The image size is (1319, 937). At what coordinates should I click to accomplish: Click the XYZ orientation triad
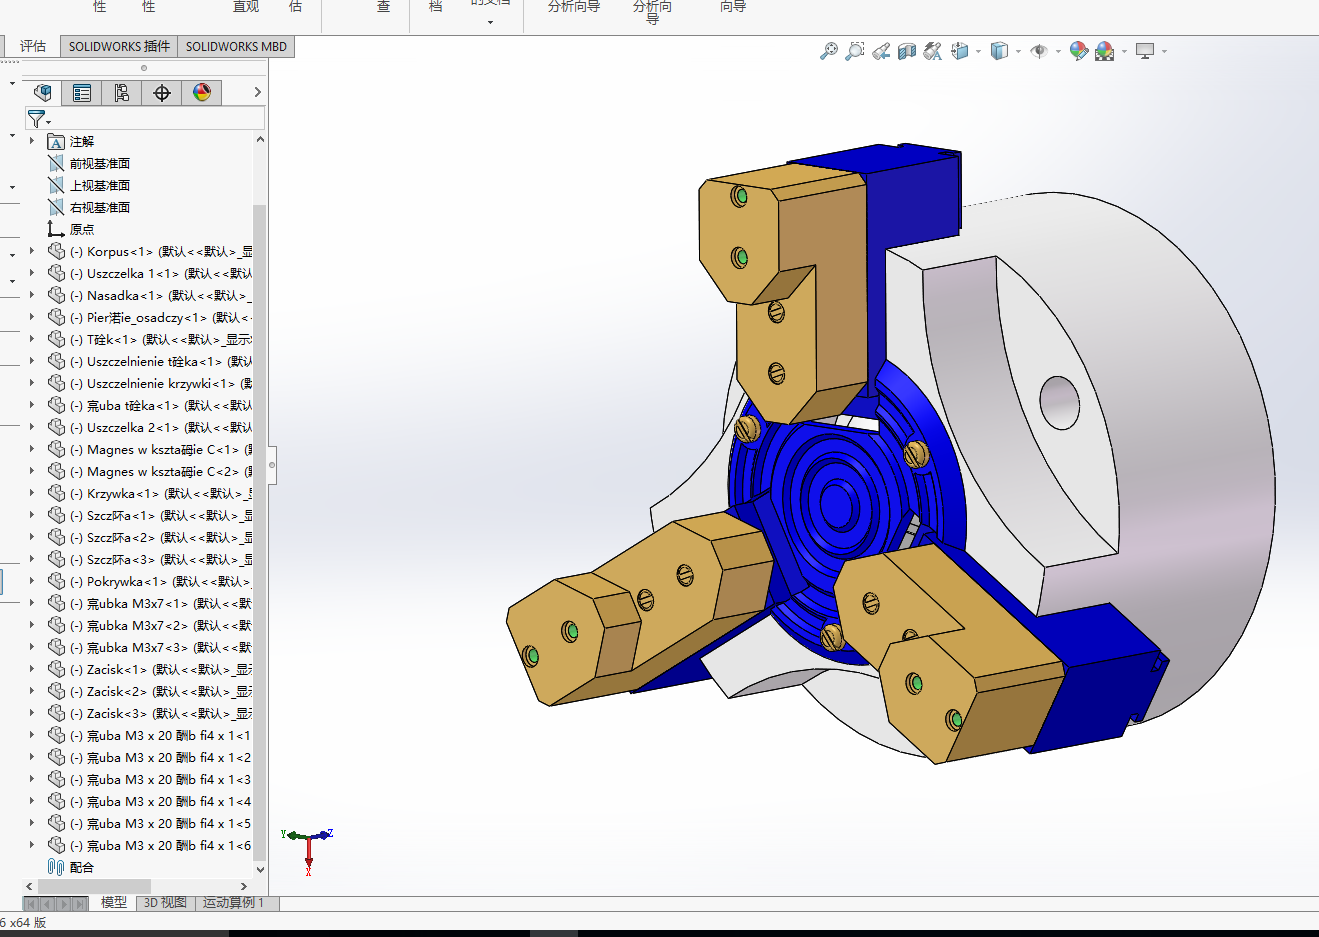308,848
